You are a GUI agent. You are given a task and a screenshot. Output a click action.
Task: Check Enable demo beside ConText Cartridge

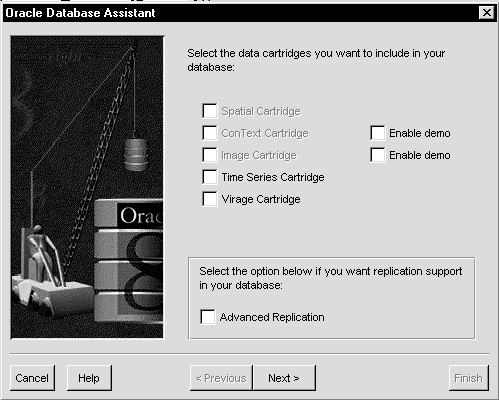pyautogui.click(x=378, y=133)
